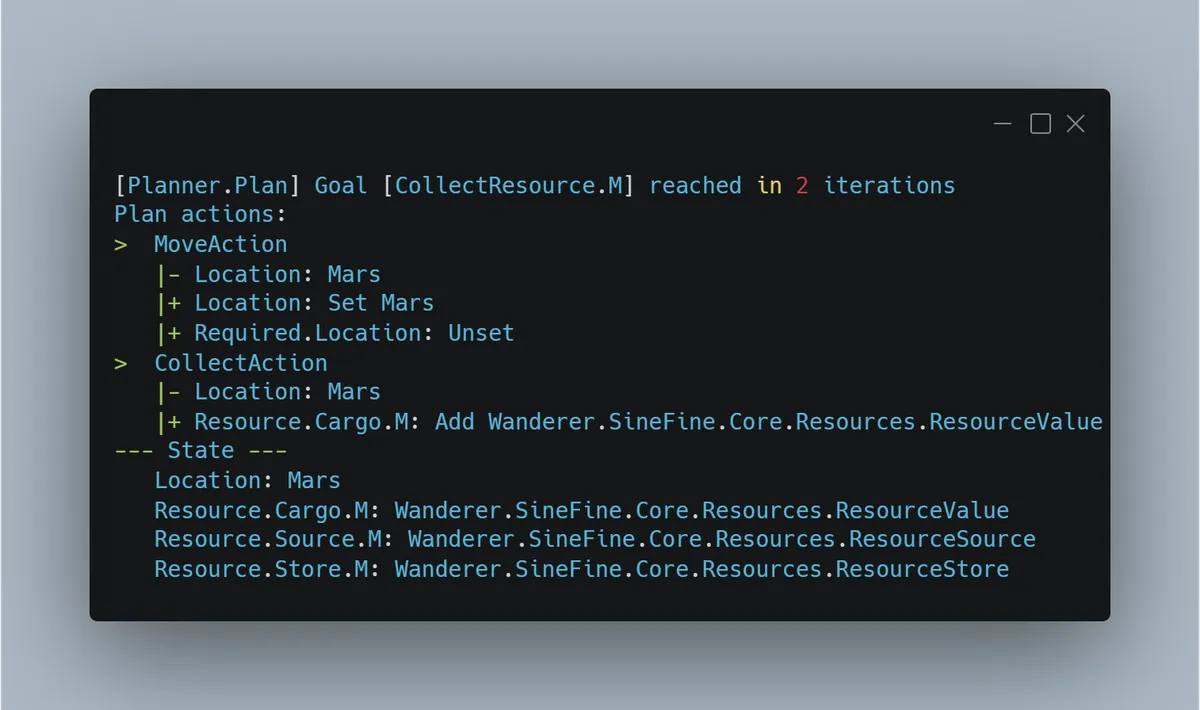
Task: Close the terminal window
Action: (1075, 124)
